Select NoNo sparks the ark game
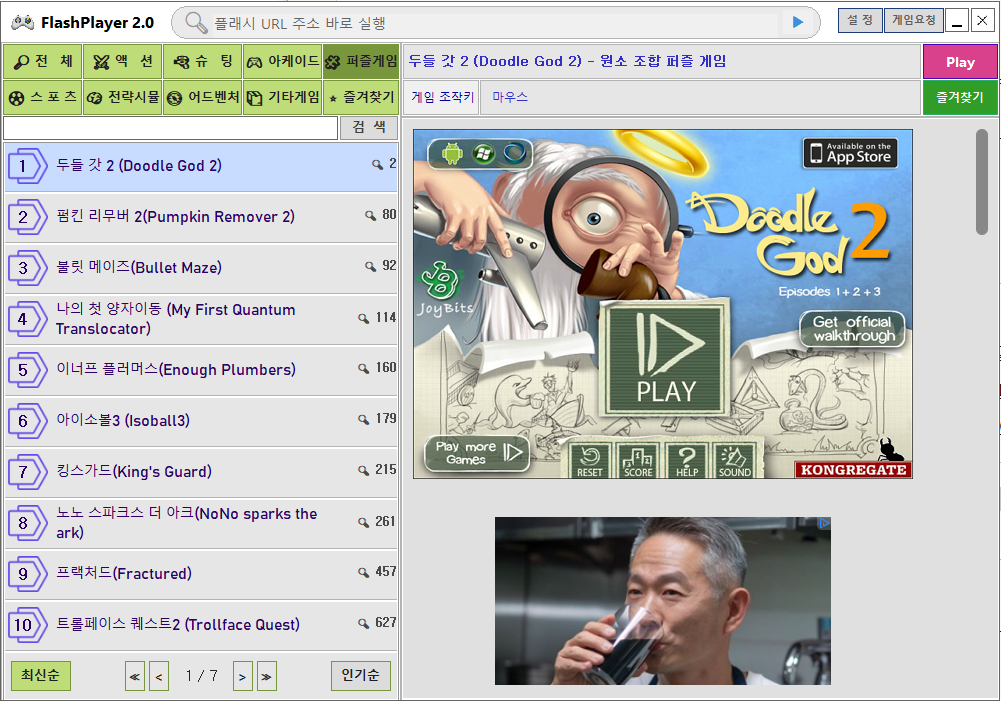 pyautogui.click(x=201, y=523)
